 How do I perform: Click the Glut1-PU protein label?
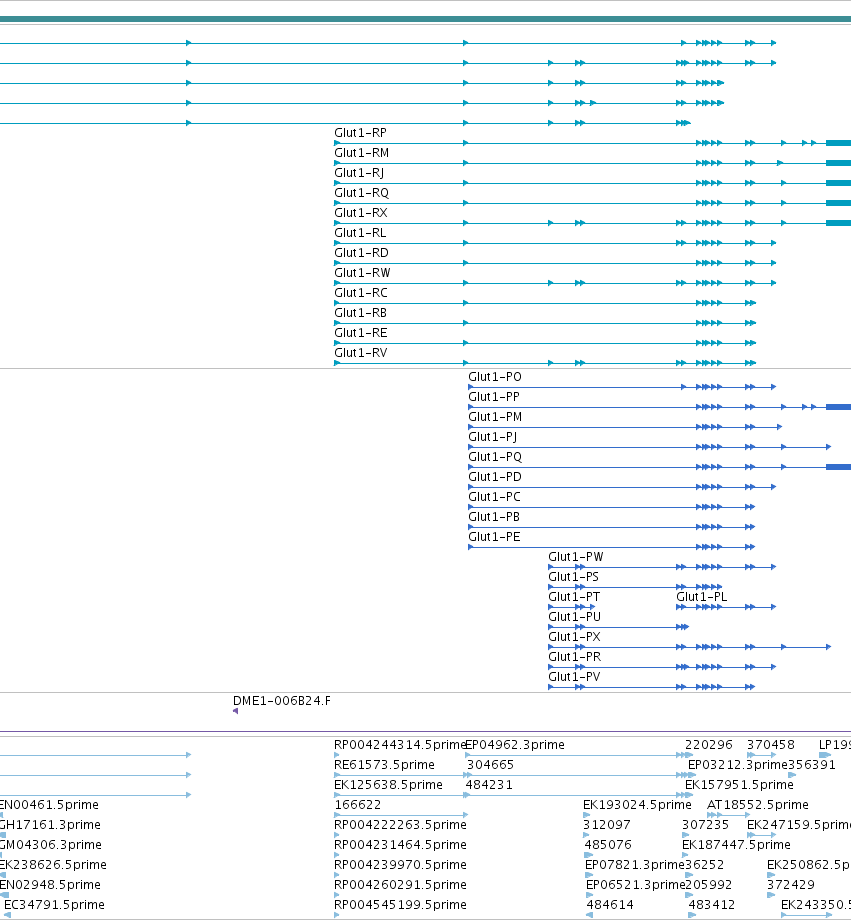[x=575, y=617]
